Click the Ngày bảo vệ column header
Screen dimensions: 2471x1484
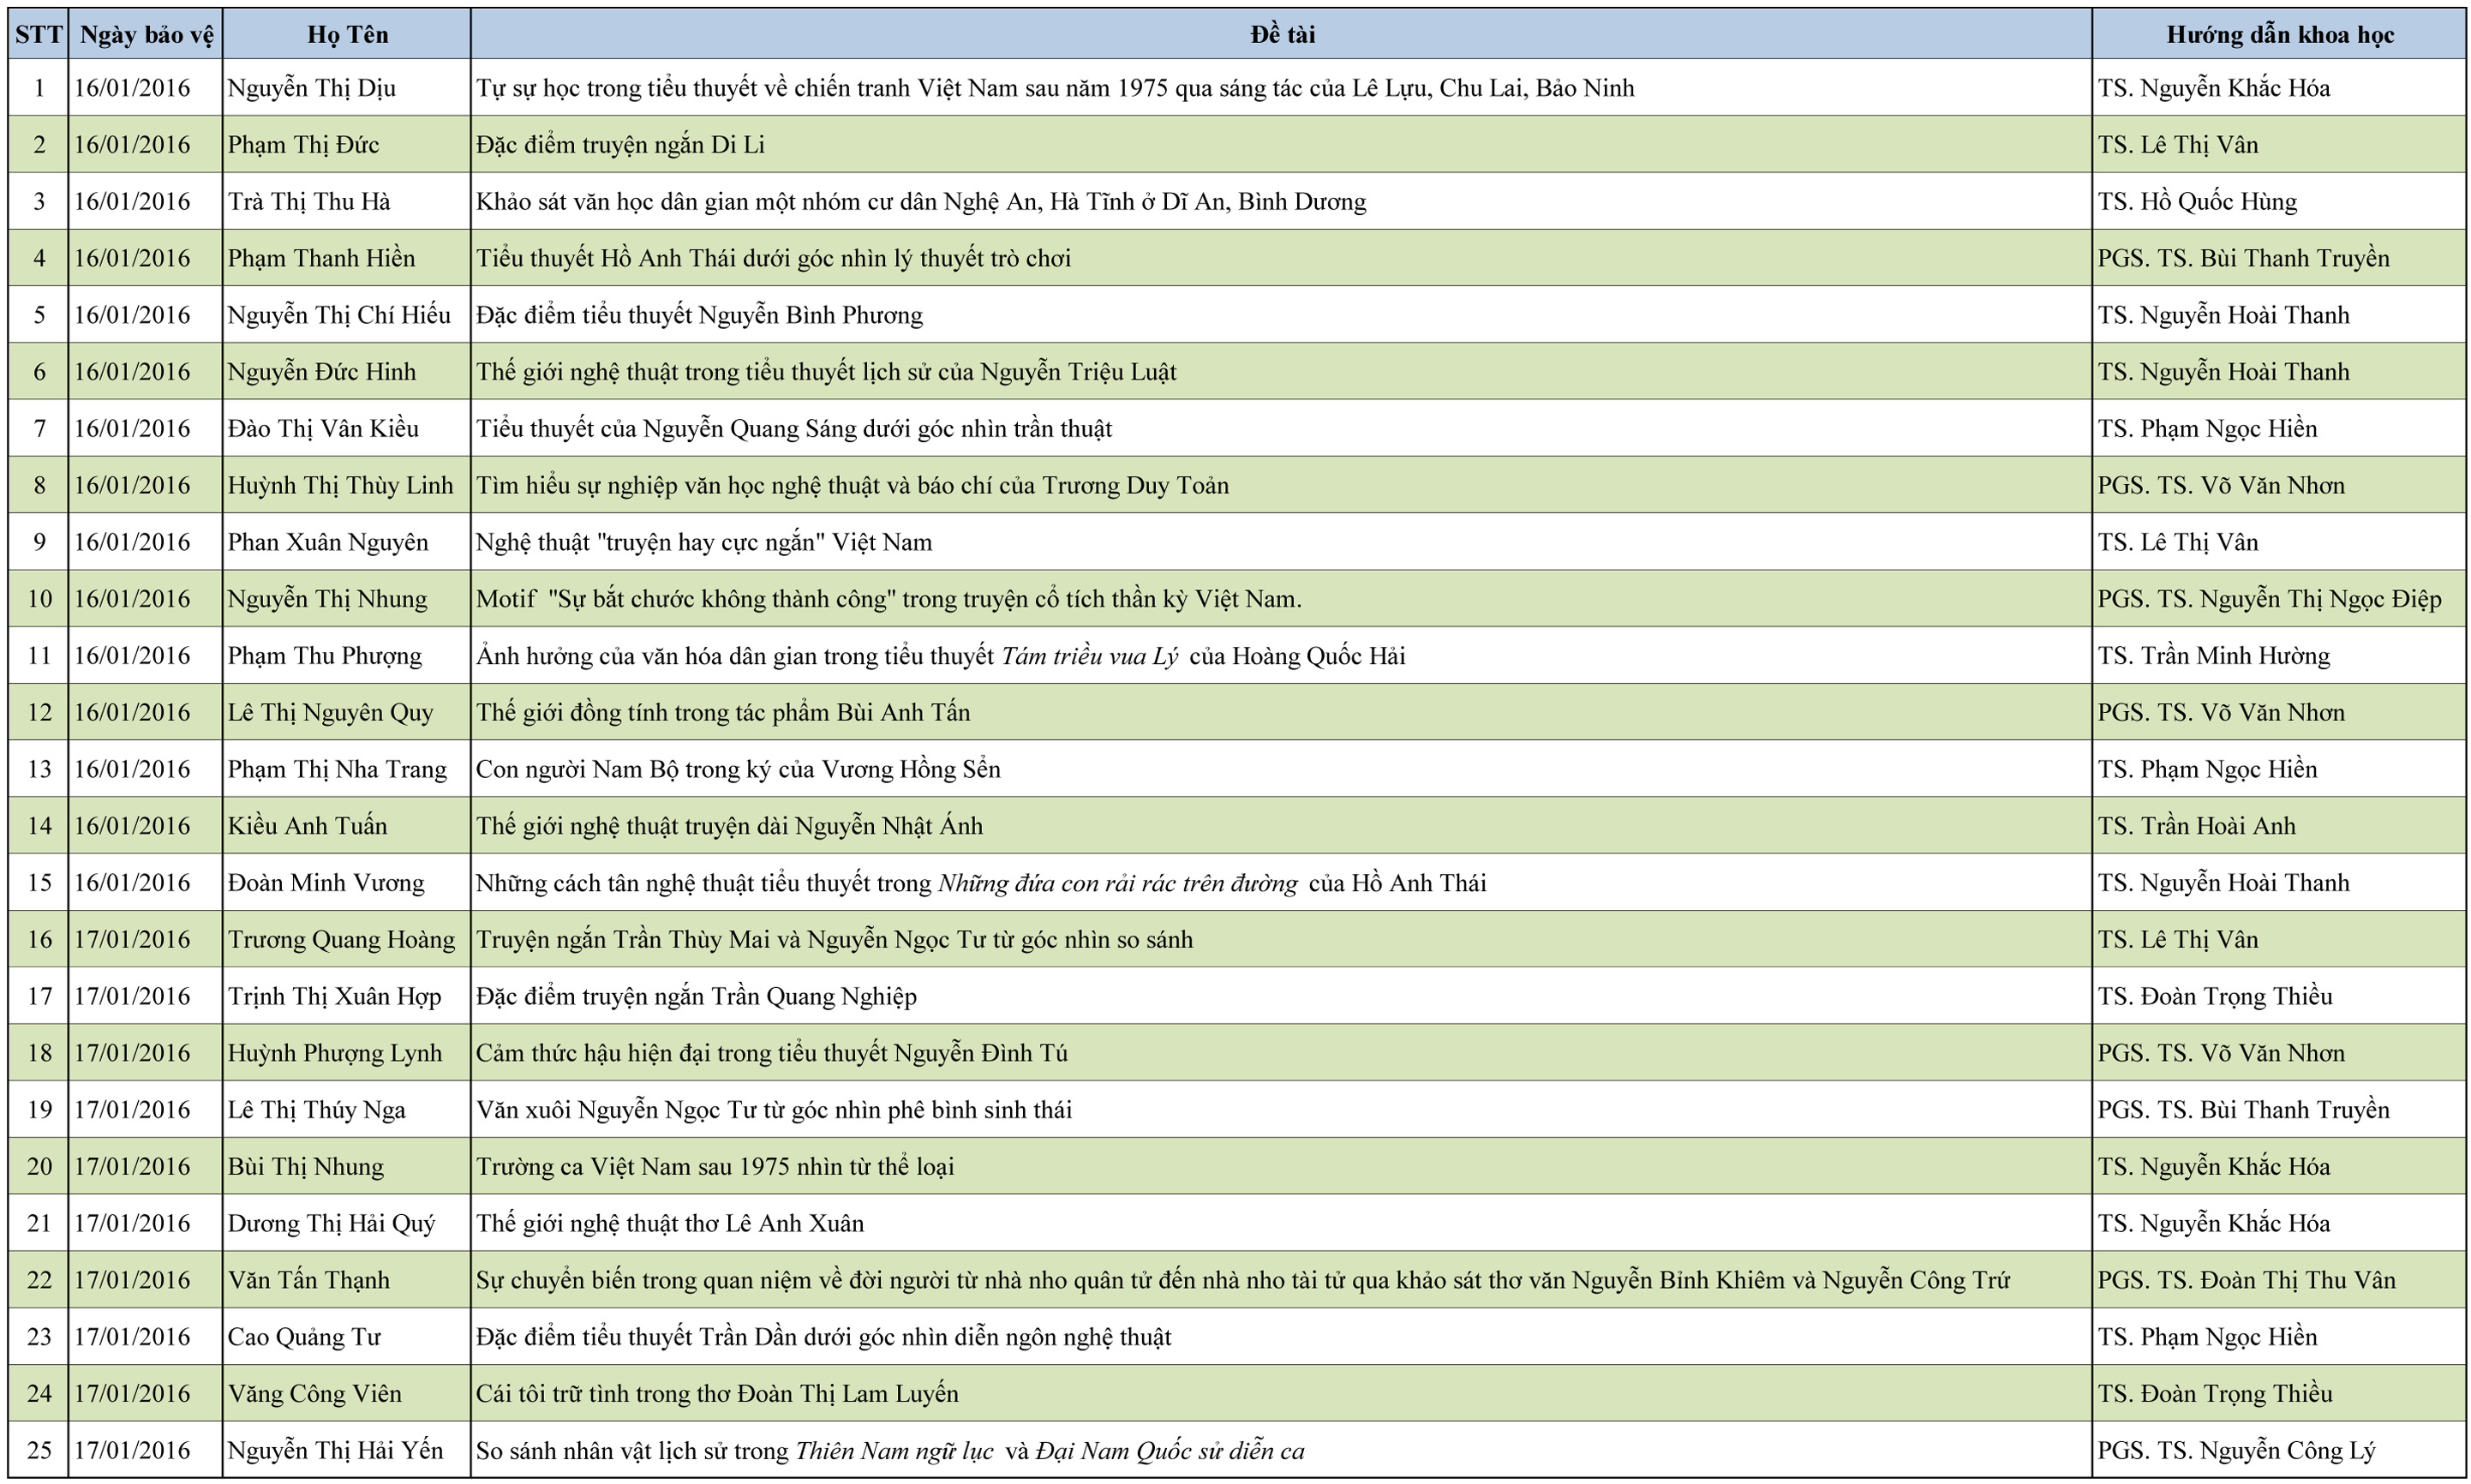pyautogui.click(x=146, y=35)
